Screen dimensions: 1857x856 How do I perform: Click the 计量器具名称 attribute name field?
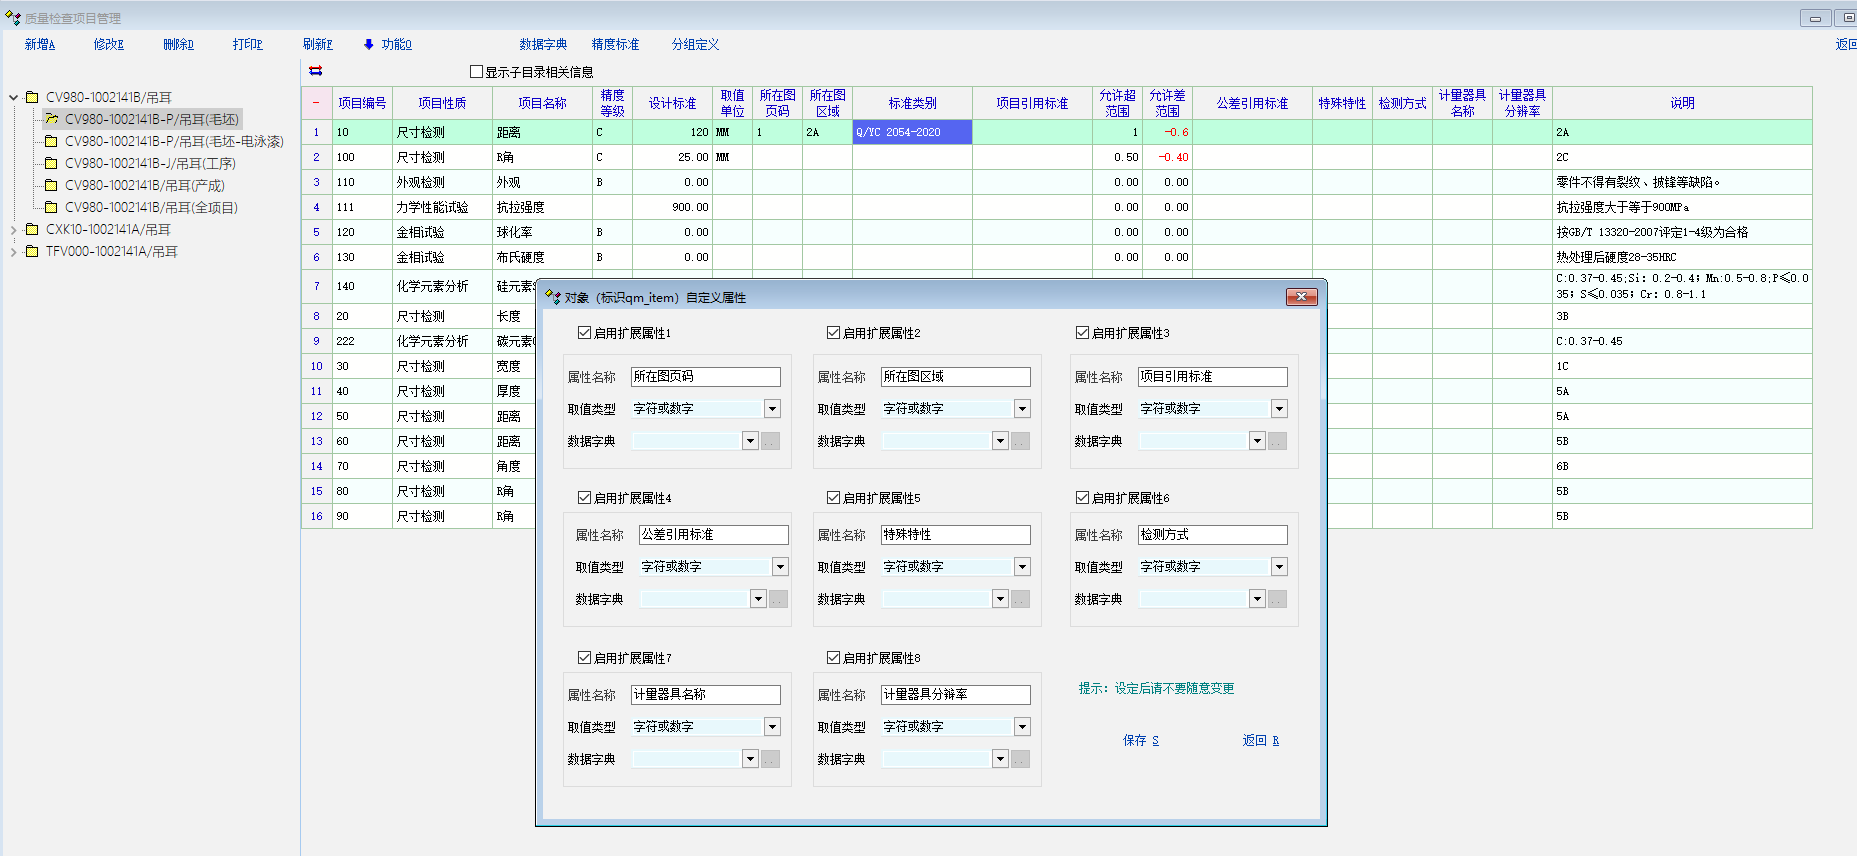[x=705, y=694]
